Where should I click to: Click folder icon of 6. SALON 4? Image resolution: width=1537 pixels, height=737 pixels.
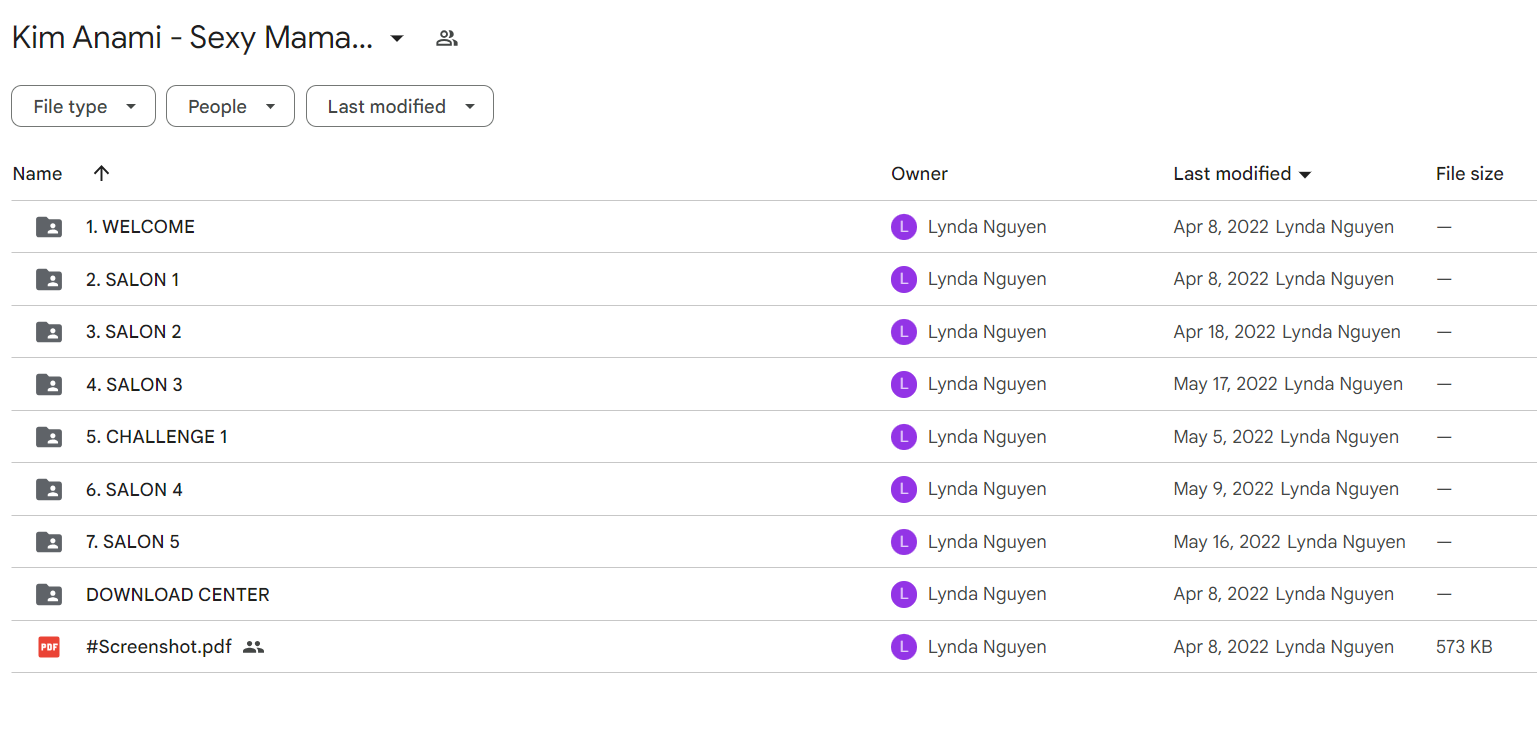click(x=49, y=490)
